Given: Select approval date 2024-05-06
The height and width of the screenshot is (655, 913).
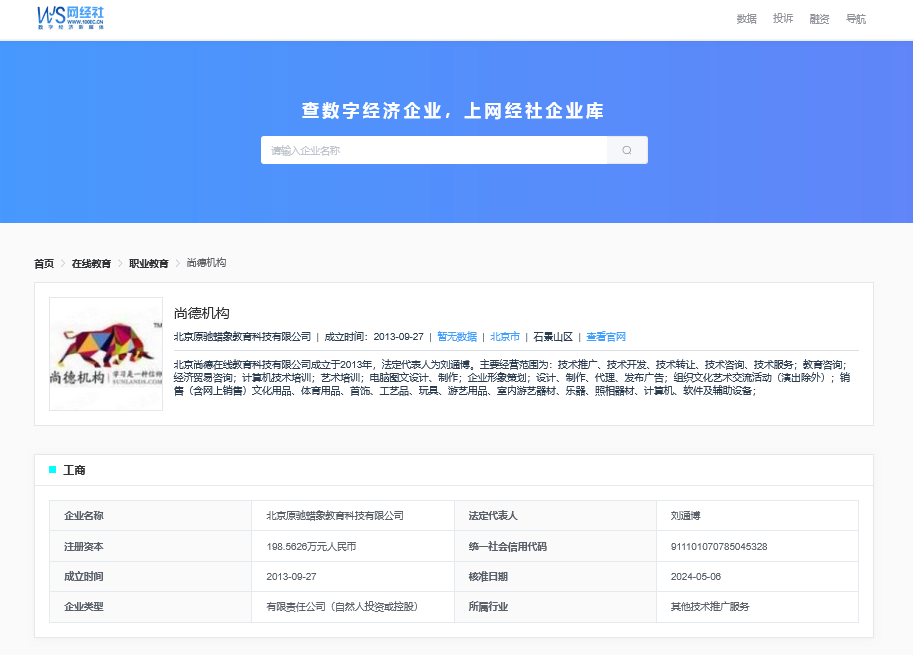Looking at the screenshot, I should 758,576.
